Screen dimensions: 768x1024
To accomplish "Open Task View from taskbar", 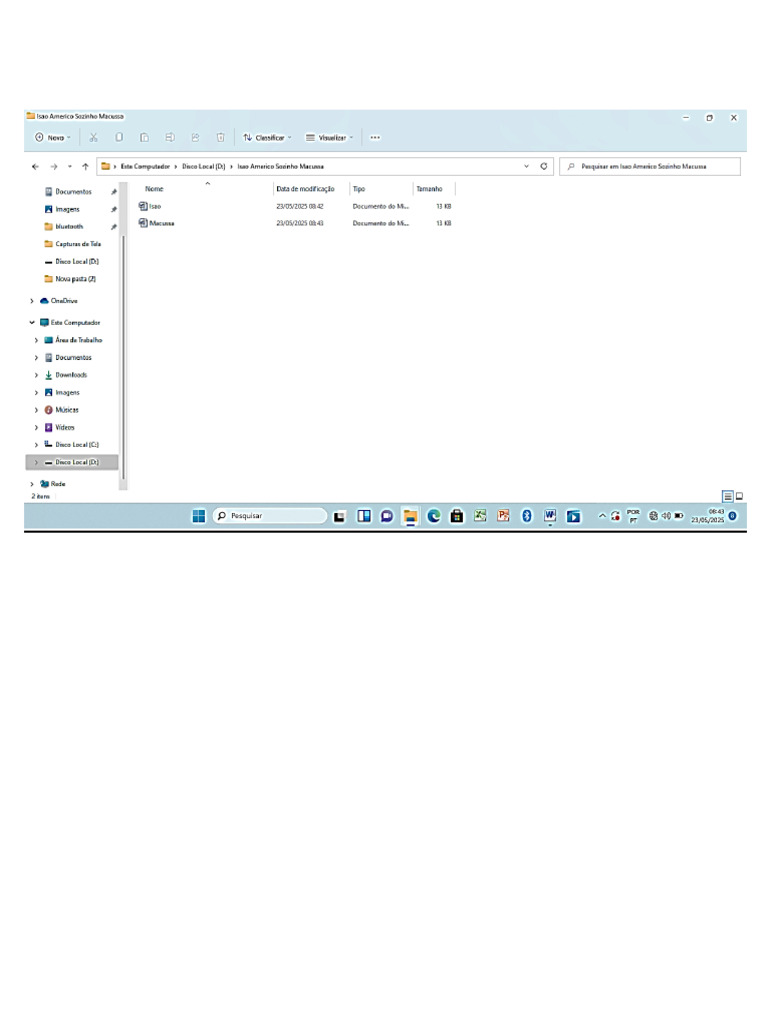I will [x=340, y=517].
